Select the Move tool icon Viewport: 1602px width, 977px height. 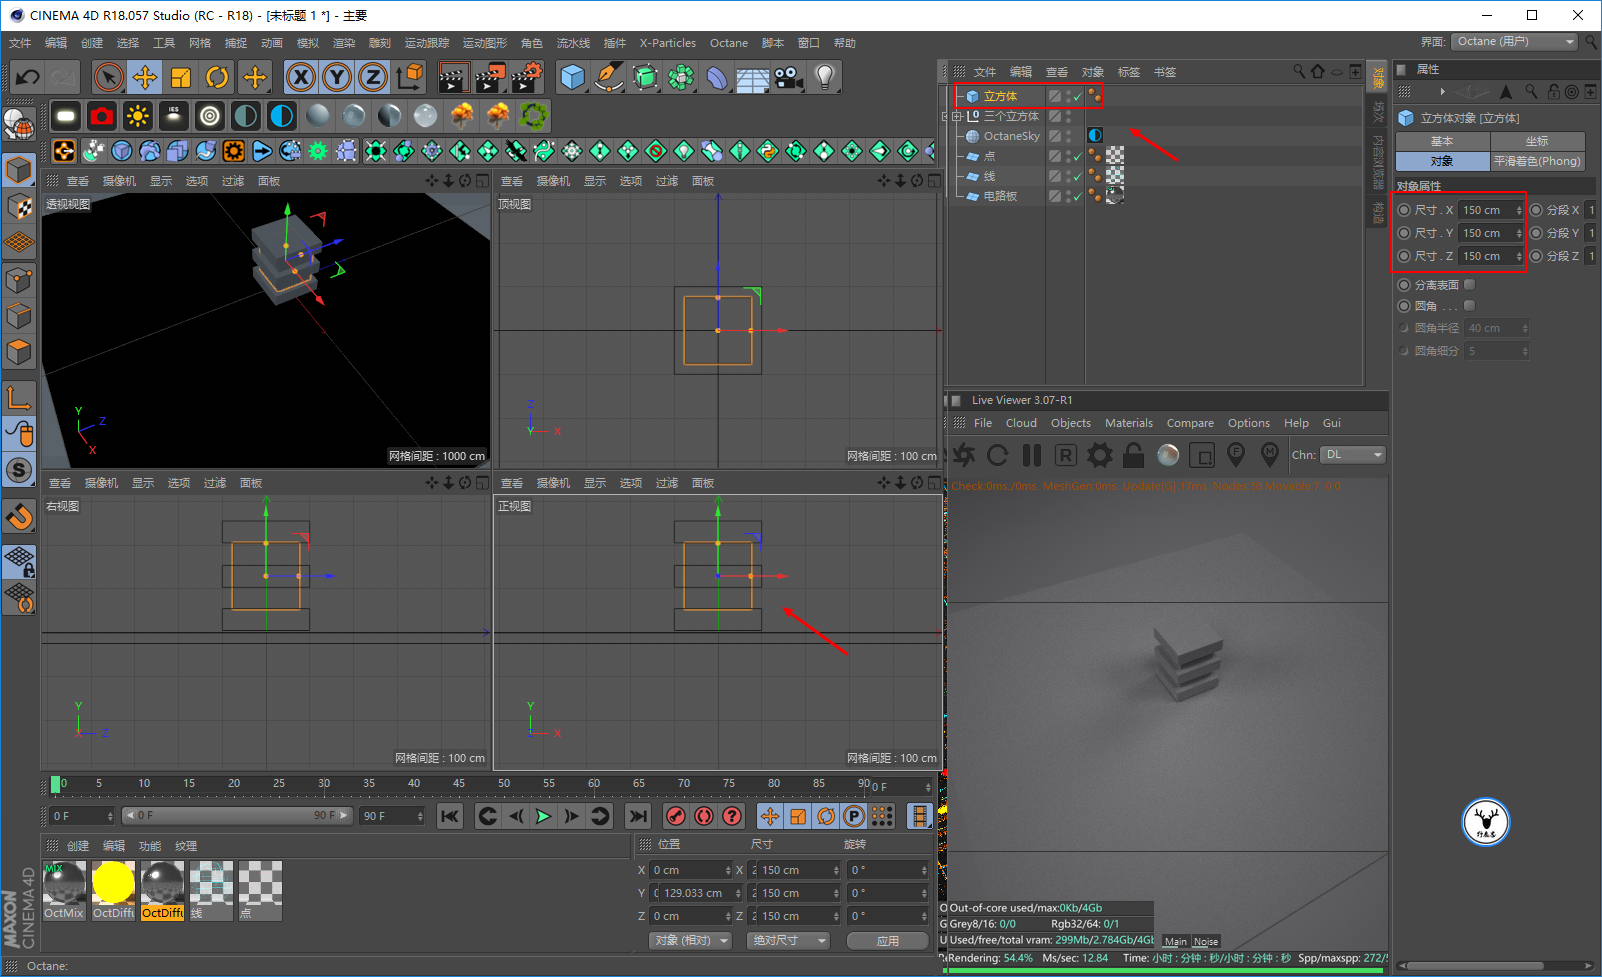coord(145,77)
